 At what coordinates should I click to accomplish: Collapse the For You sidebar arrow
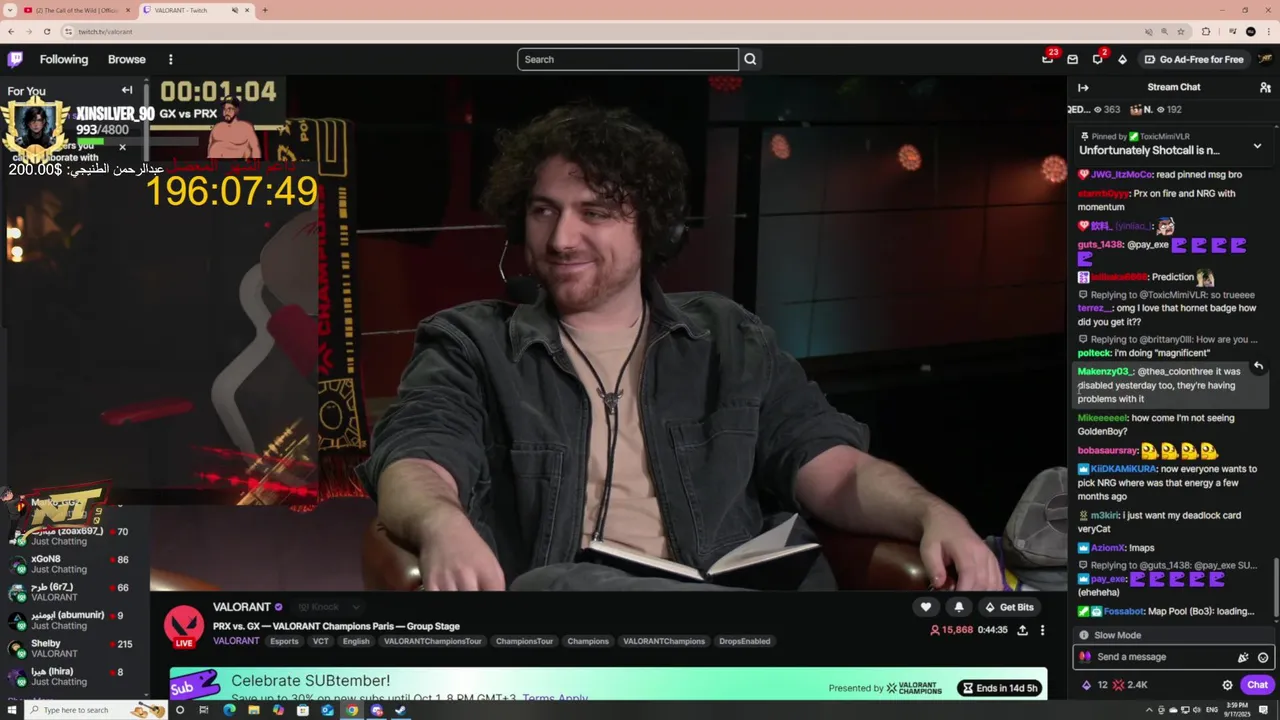[127, 90]
